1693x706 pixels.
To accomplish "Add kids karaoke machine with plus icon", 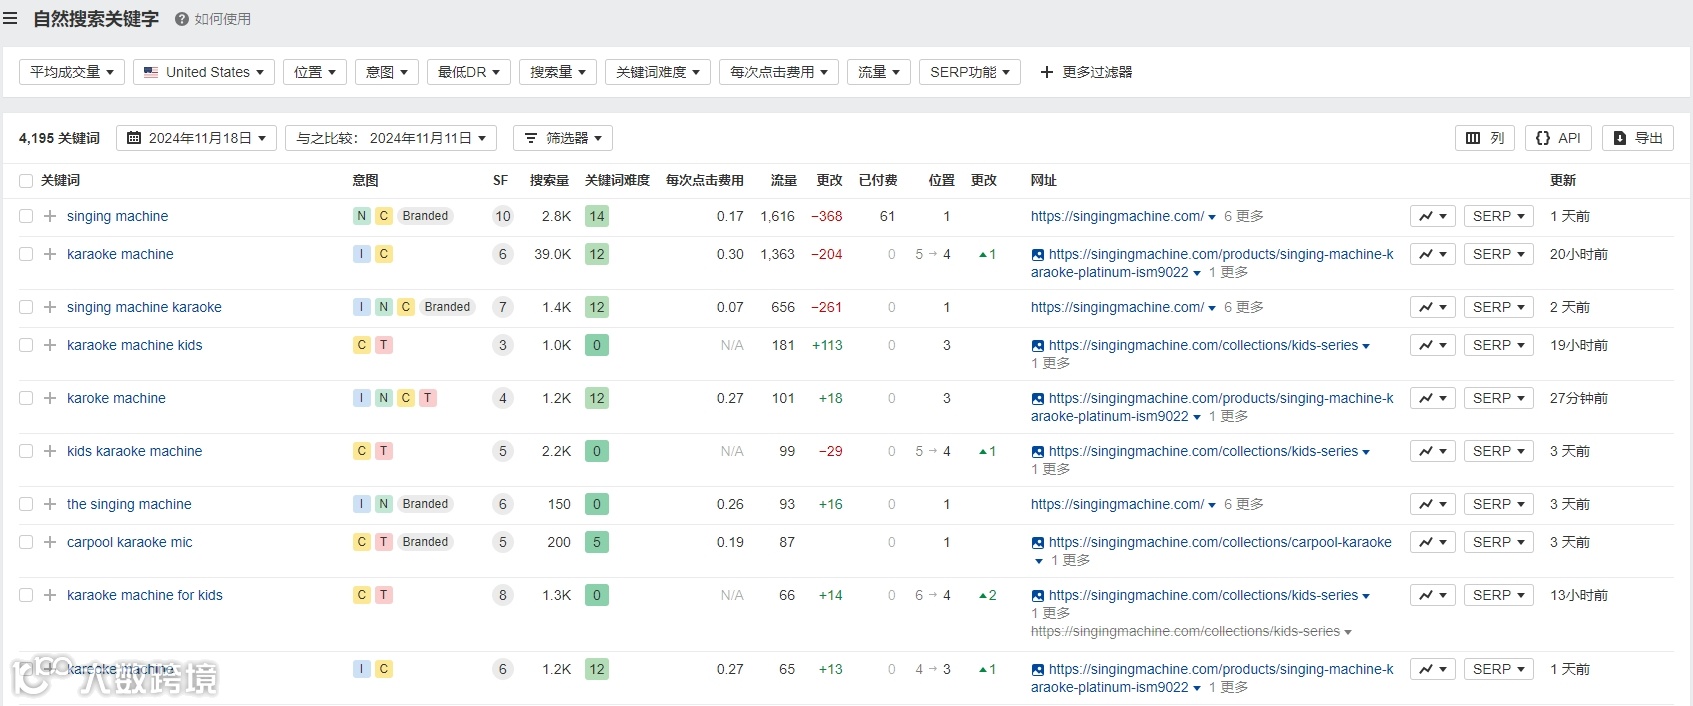I will pos(50,451).
